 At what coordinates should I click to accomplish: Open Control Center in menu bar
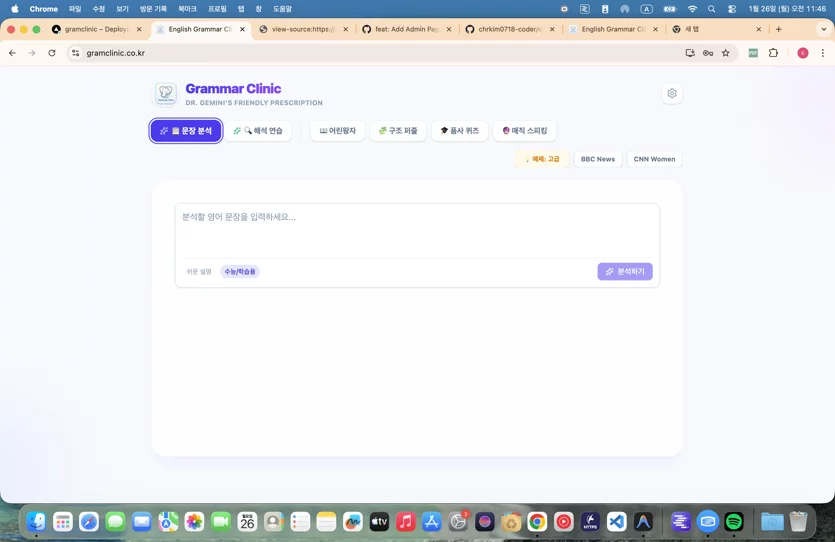pos(732,9)
